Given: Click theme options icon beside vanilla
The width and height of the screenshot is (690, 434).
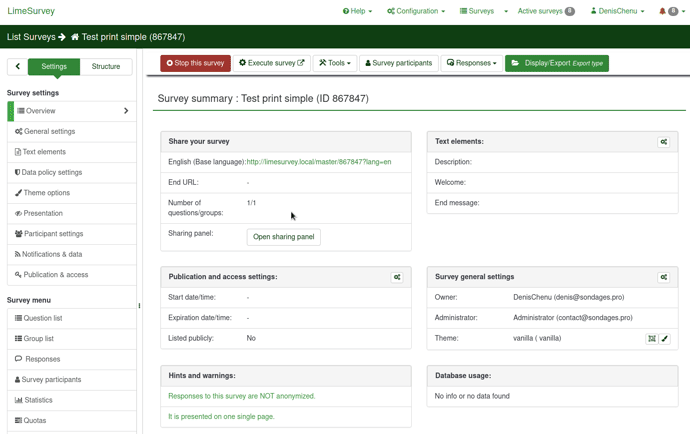Looking at the screenshot, I should (651, 339).
